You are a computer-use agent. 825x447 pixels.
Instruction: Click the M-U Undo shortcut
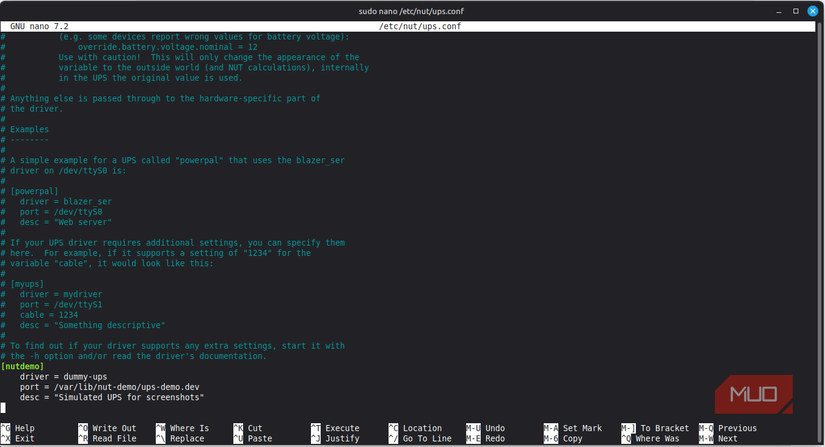click(486, 428)
